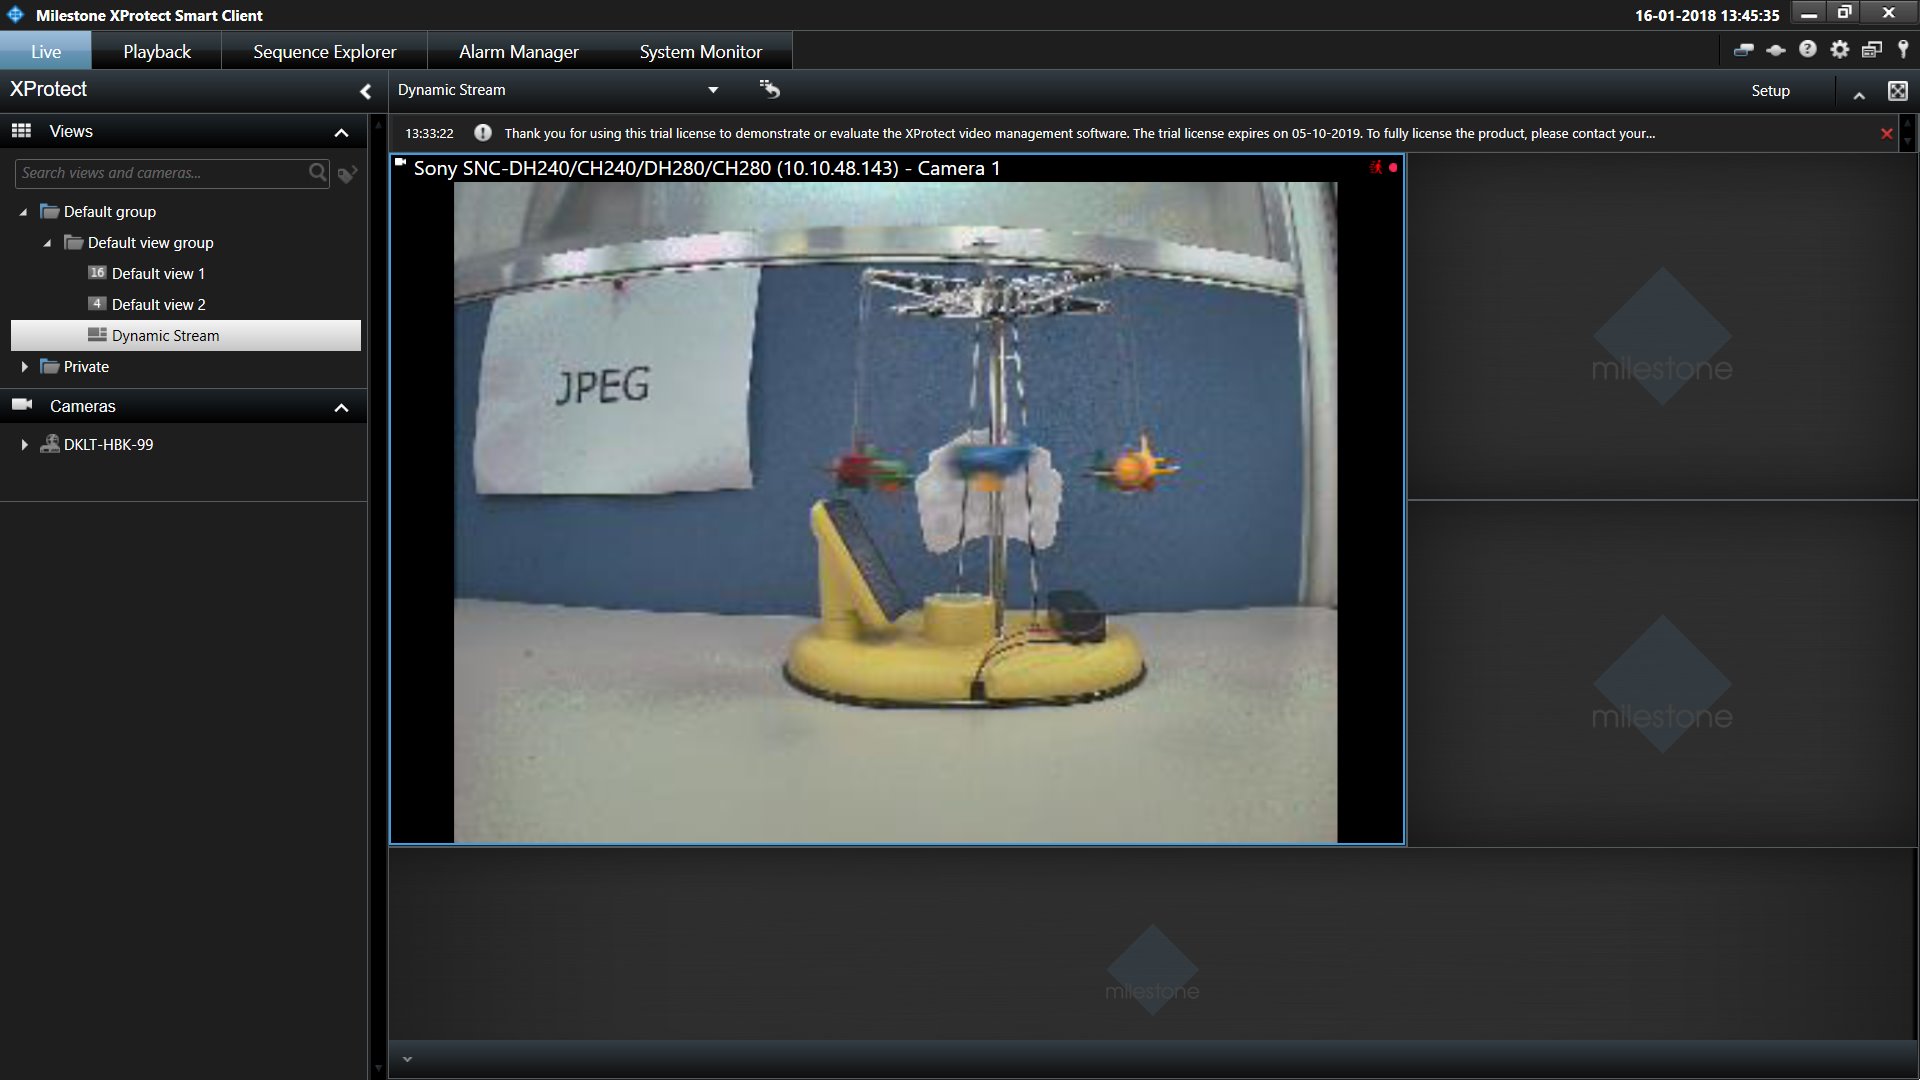Select Default view 2 in the tree
The height and width of the screenshot is (1080, 1920).
click(158, 304)
